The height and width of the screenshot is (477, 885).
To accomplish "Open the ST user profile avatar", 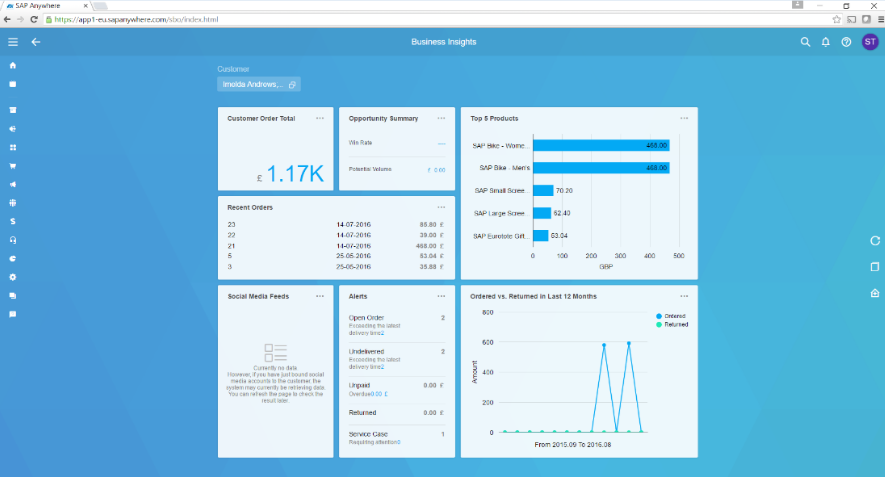I will [x=868, y=42].
